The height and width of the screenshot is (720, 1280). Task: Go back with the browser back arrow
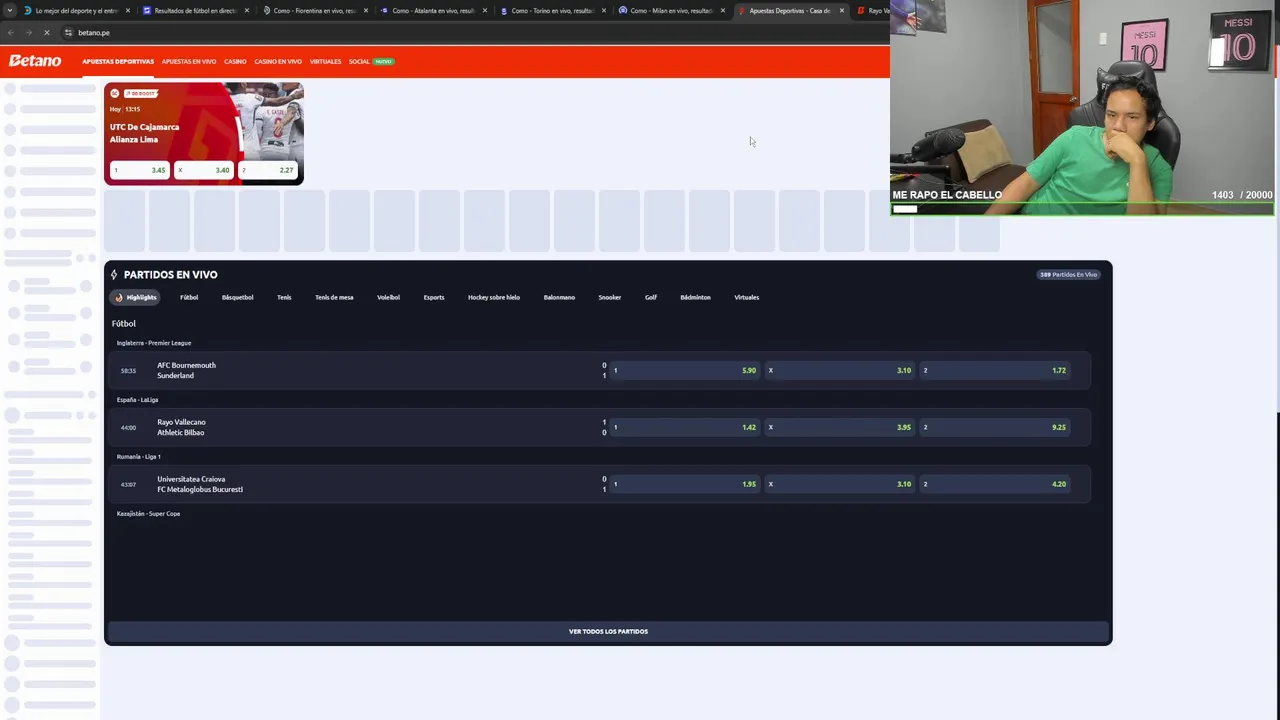(x=10, y=33)
